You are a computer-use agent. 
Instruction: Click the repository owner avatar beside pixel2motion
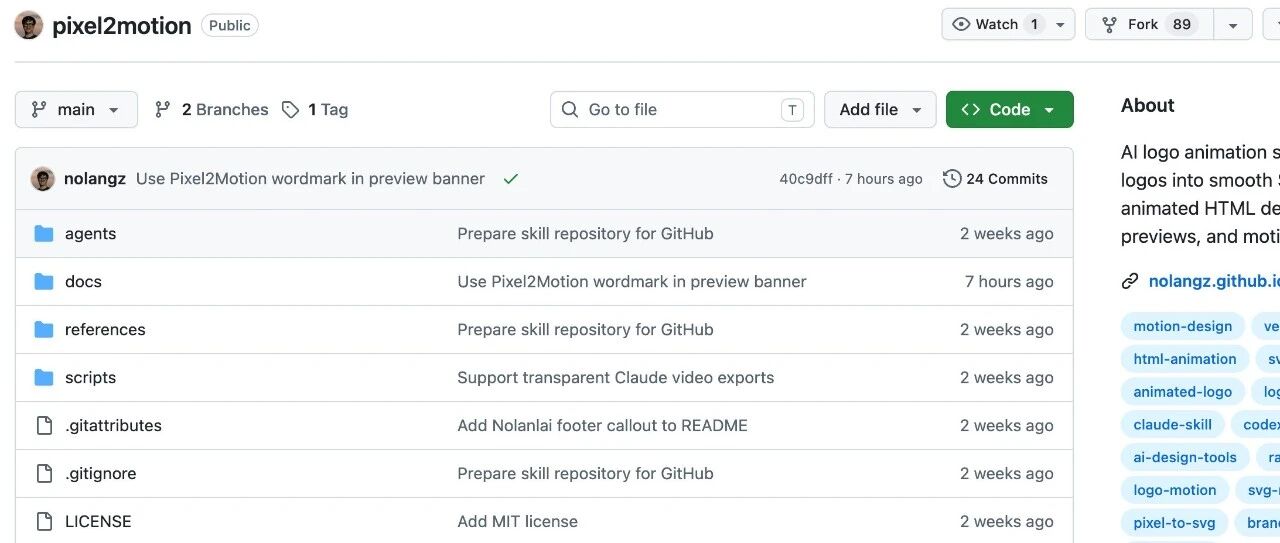(29, 25)
